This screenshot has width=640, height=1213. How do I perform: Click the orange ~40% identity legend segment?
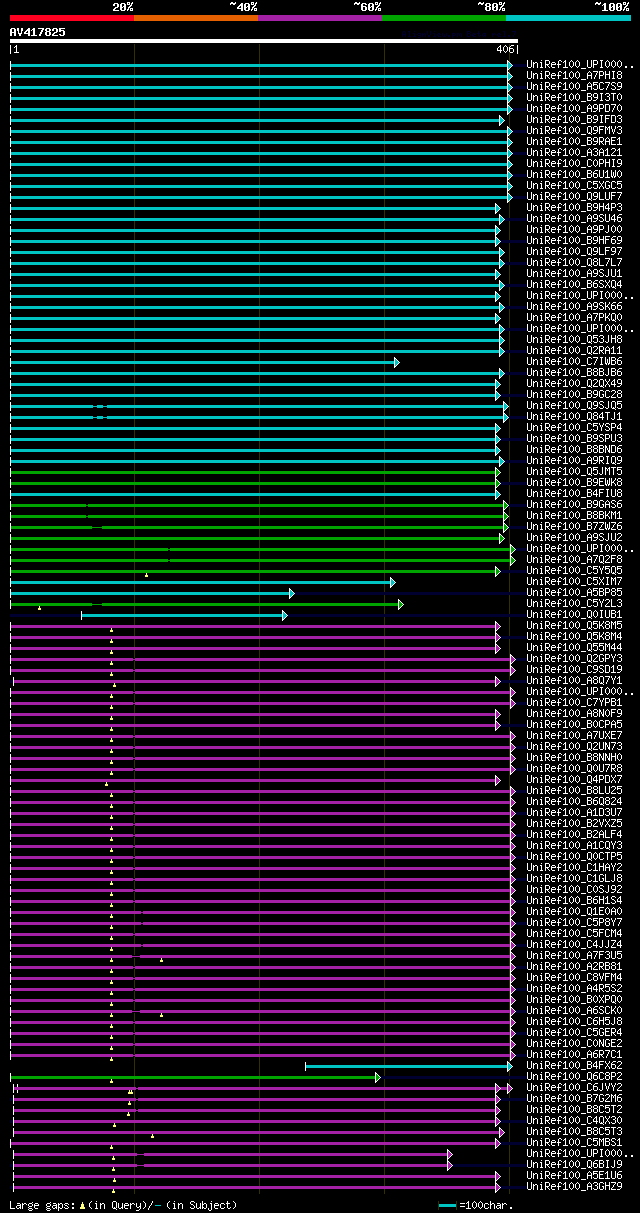[196, 18]
